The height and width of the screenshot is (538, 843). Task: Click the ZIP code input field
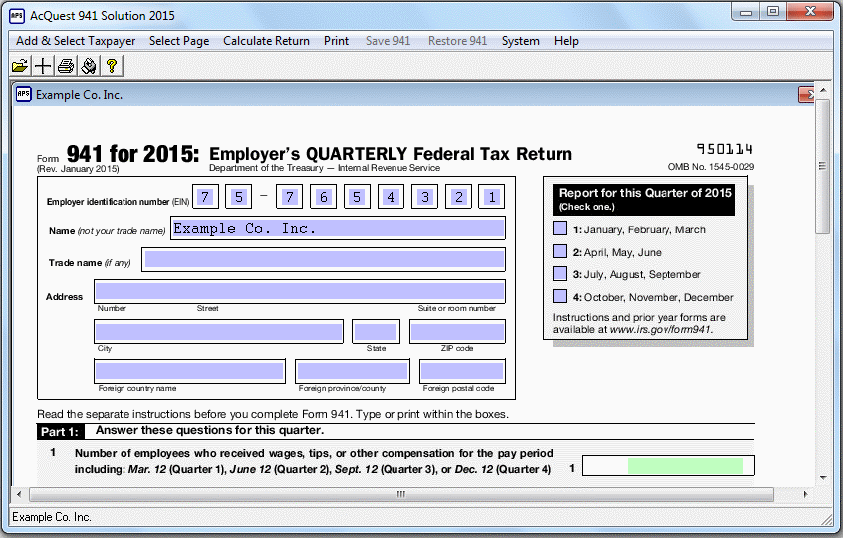[x=457, y=331]
